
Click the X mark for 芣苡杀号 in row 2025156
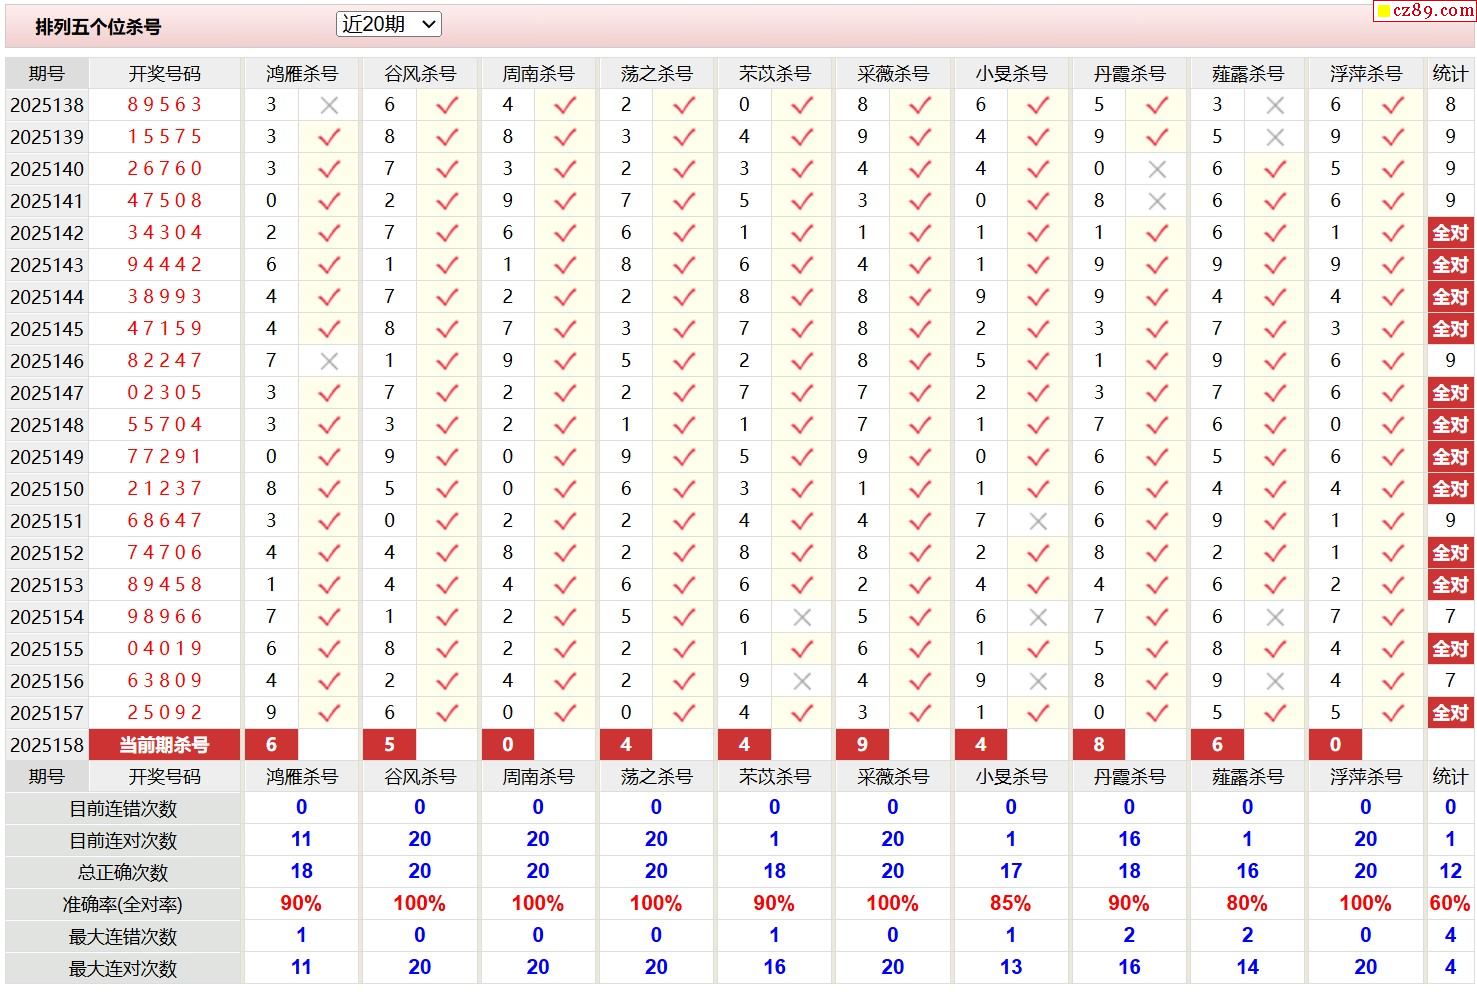coord(802,681)
